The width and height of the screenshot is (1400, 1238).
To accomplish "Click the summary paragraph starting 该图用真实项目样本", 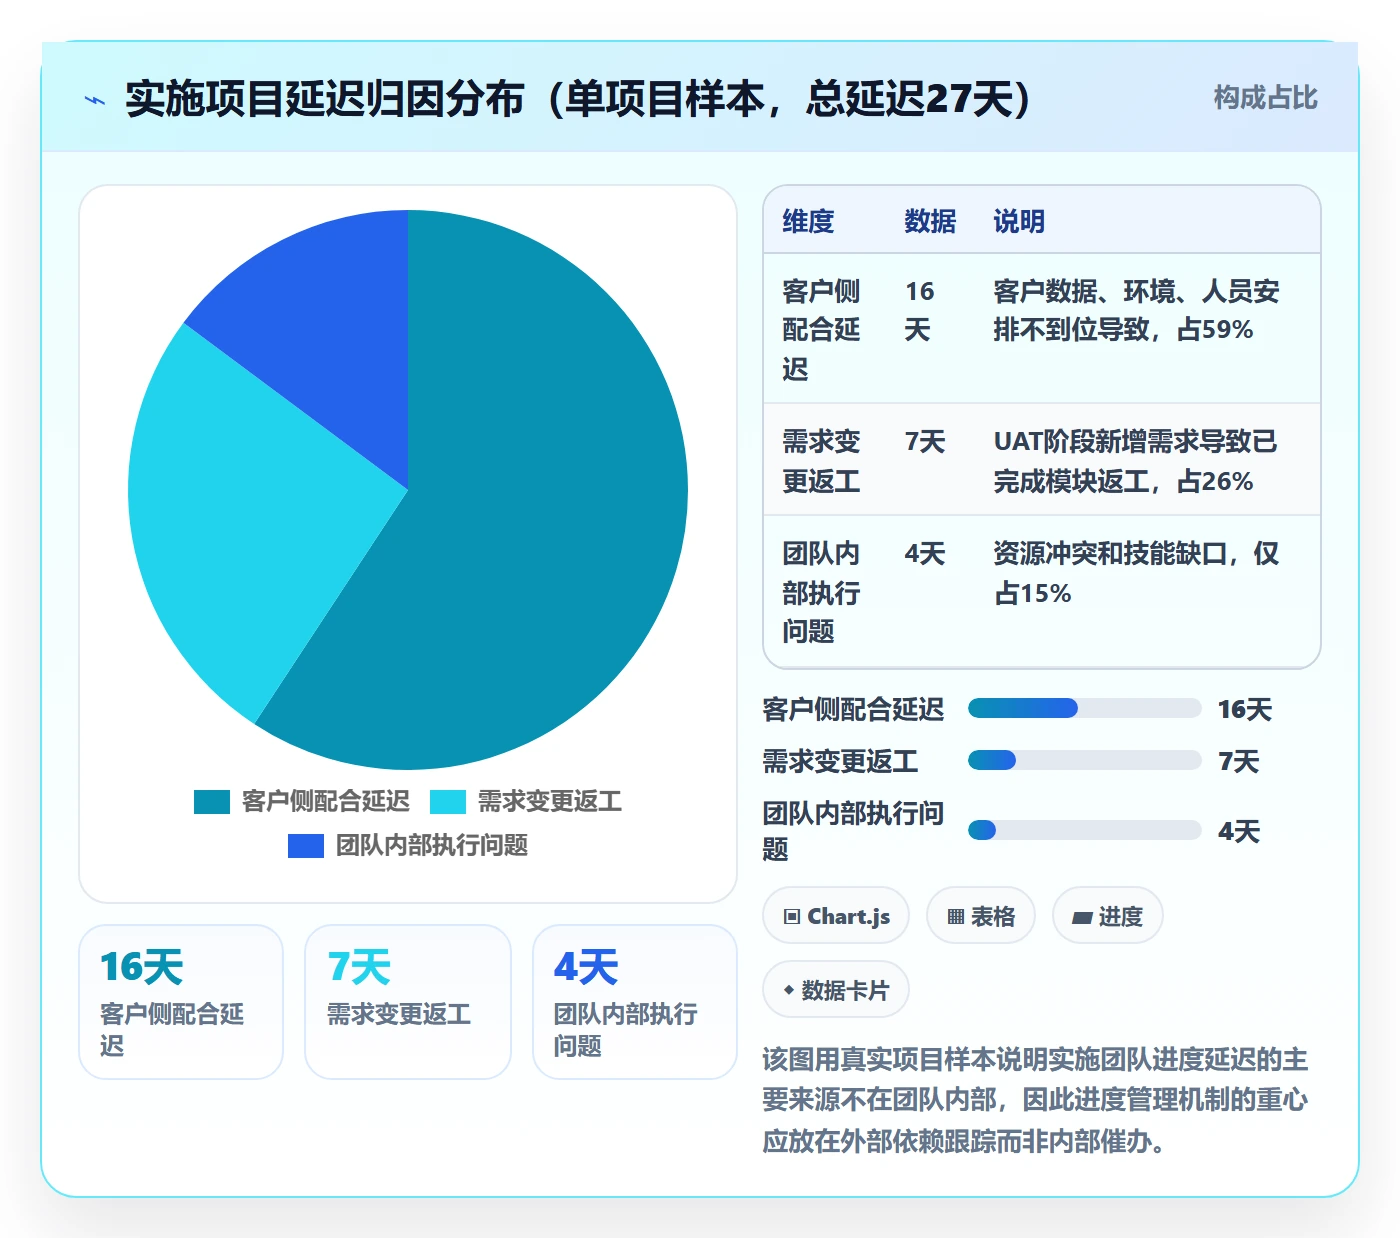I will pyautogui.click(x=1035, y=1100).
